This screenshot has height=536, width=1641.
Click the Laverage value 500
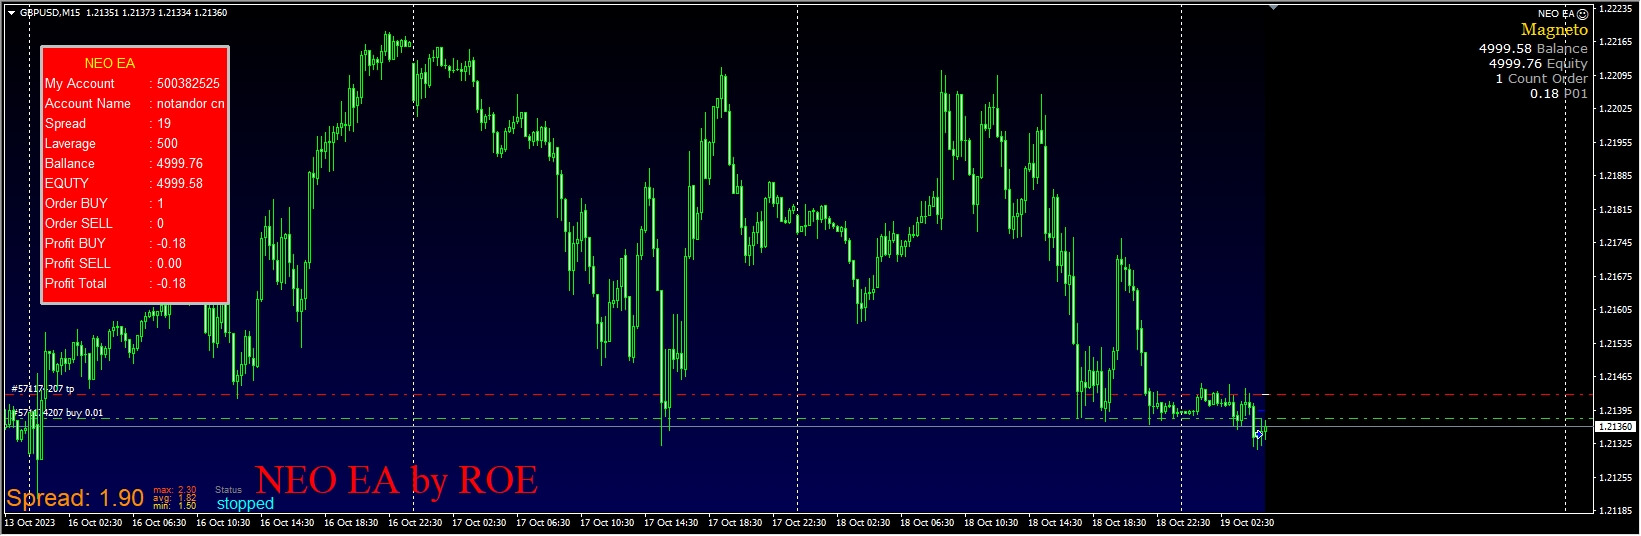[x=167, y=143]
